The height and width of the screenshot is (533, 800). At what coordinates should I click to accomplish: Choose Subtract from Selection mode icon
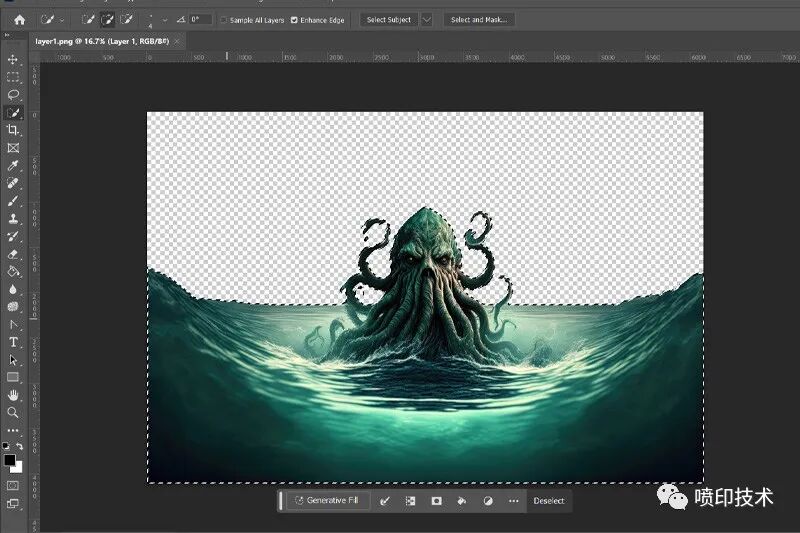126,20
